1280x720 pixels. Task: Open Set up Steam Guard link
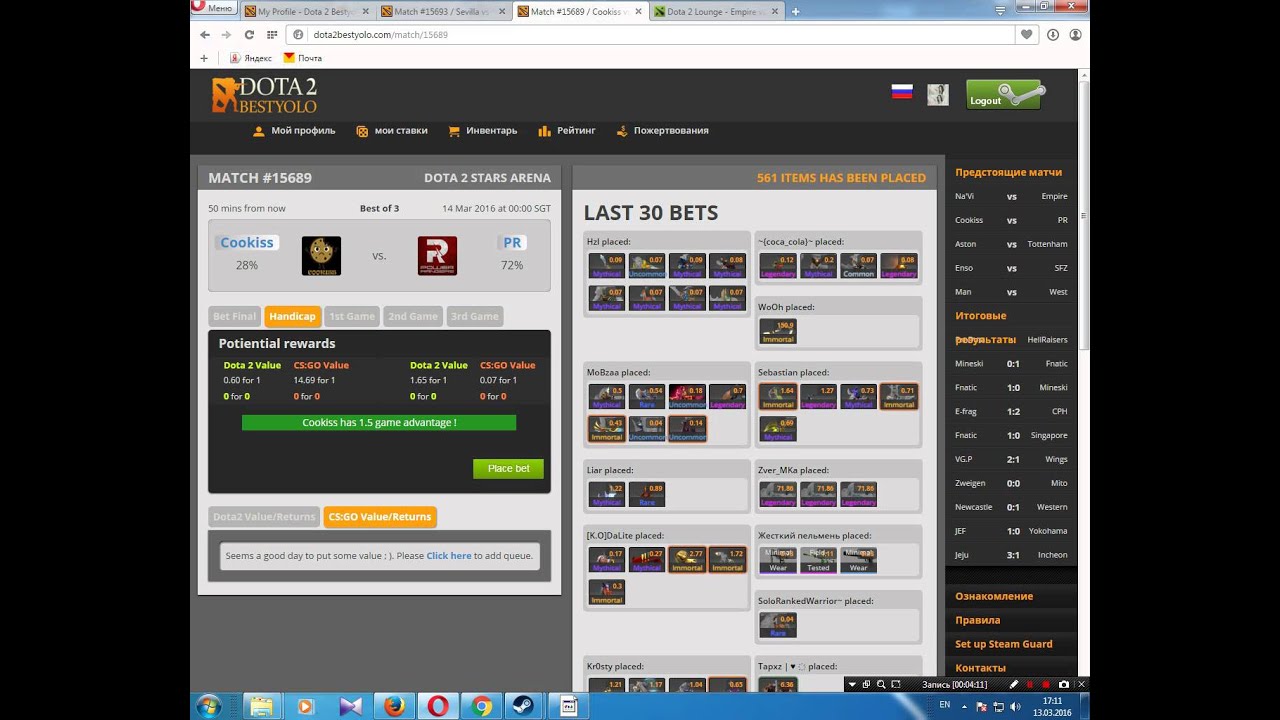(1003, 644)
